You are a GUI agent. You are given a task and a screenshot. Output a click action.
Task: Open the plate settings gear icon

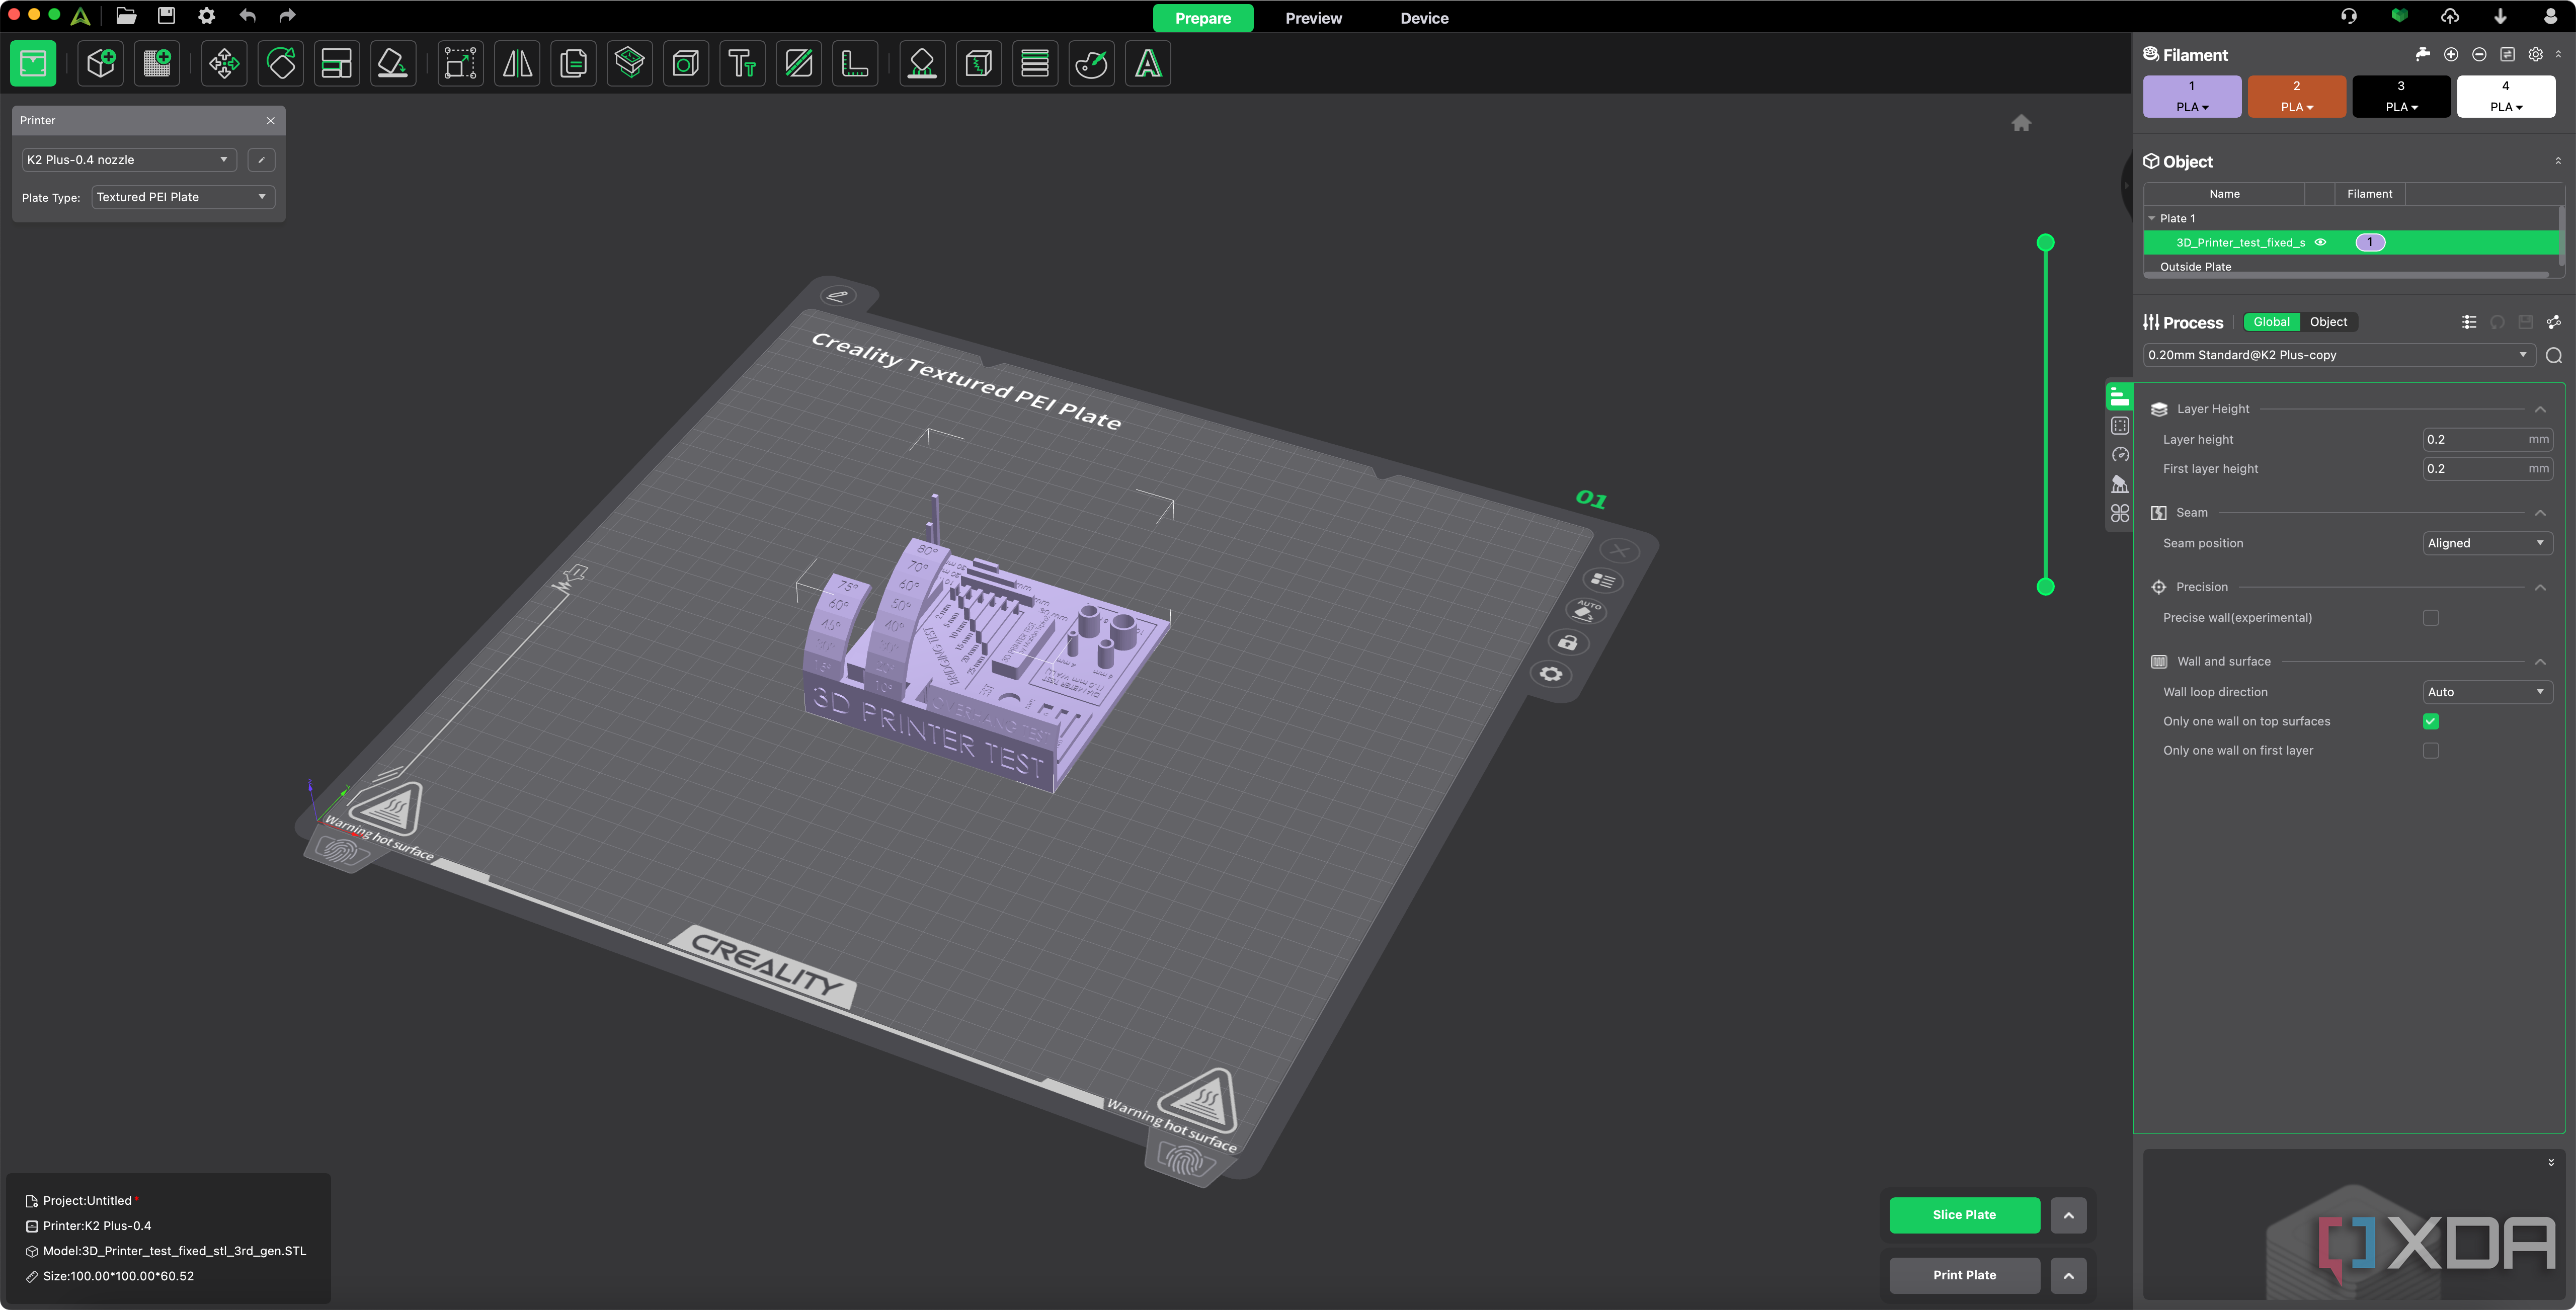coord(1551,674)
